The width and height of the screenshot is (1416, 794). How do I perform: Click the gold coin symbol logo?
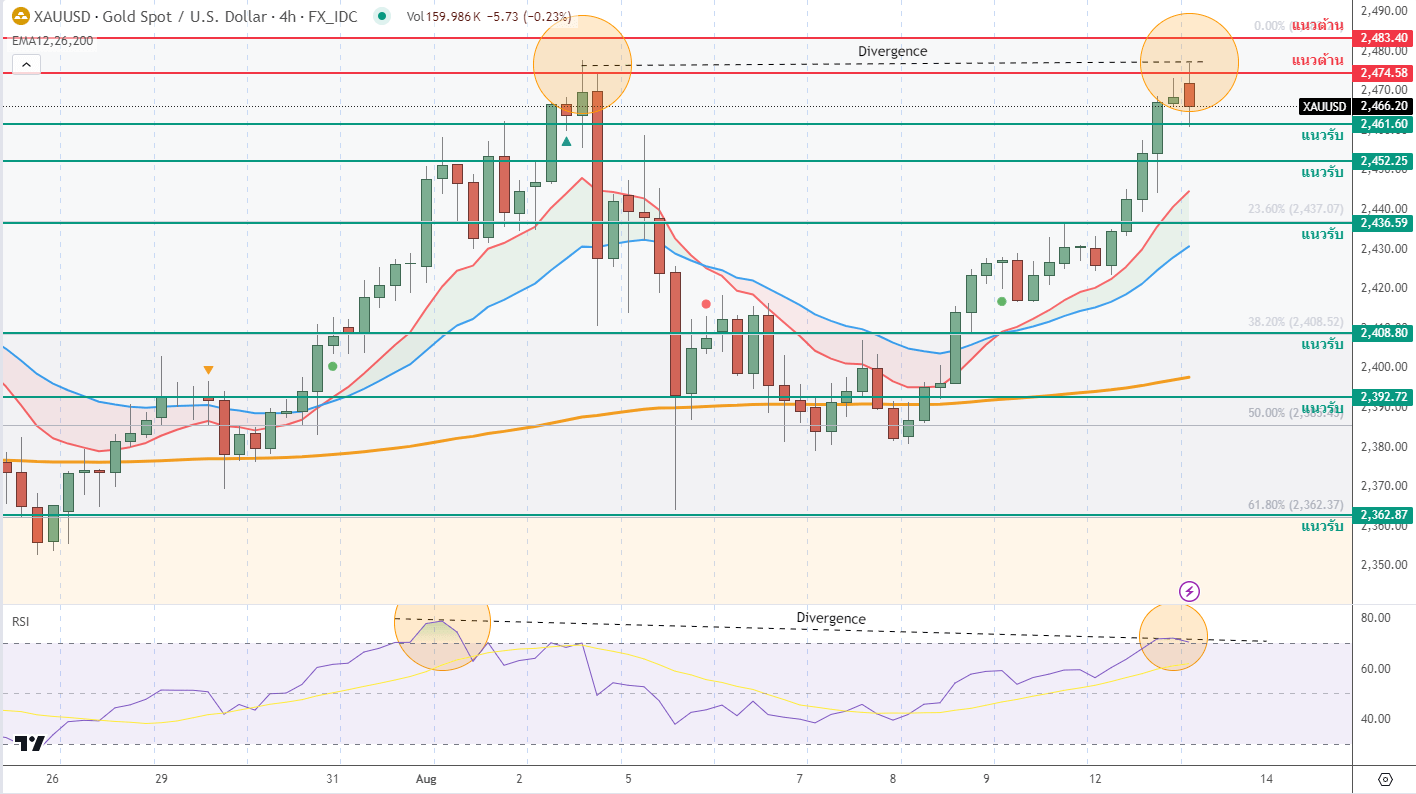pyautogui.click(x=20, y=16)
